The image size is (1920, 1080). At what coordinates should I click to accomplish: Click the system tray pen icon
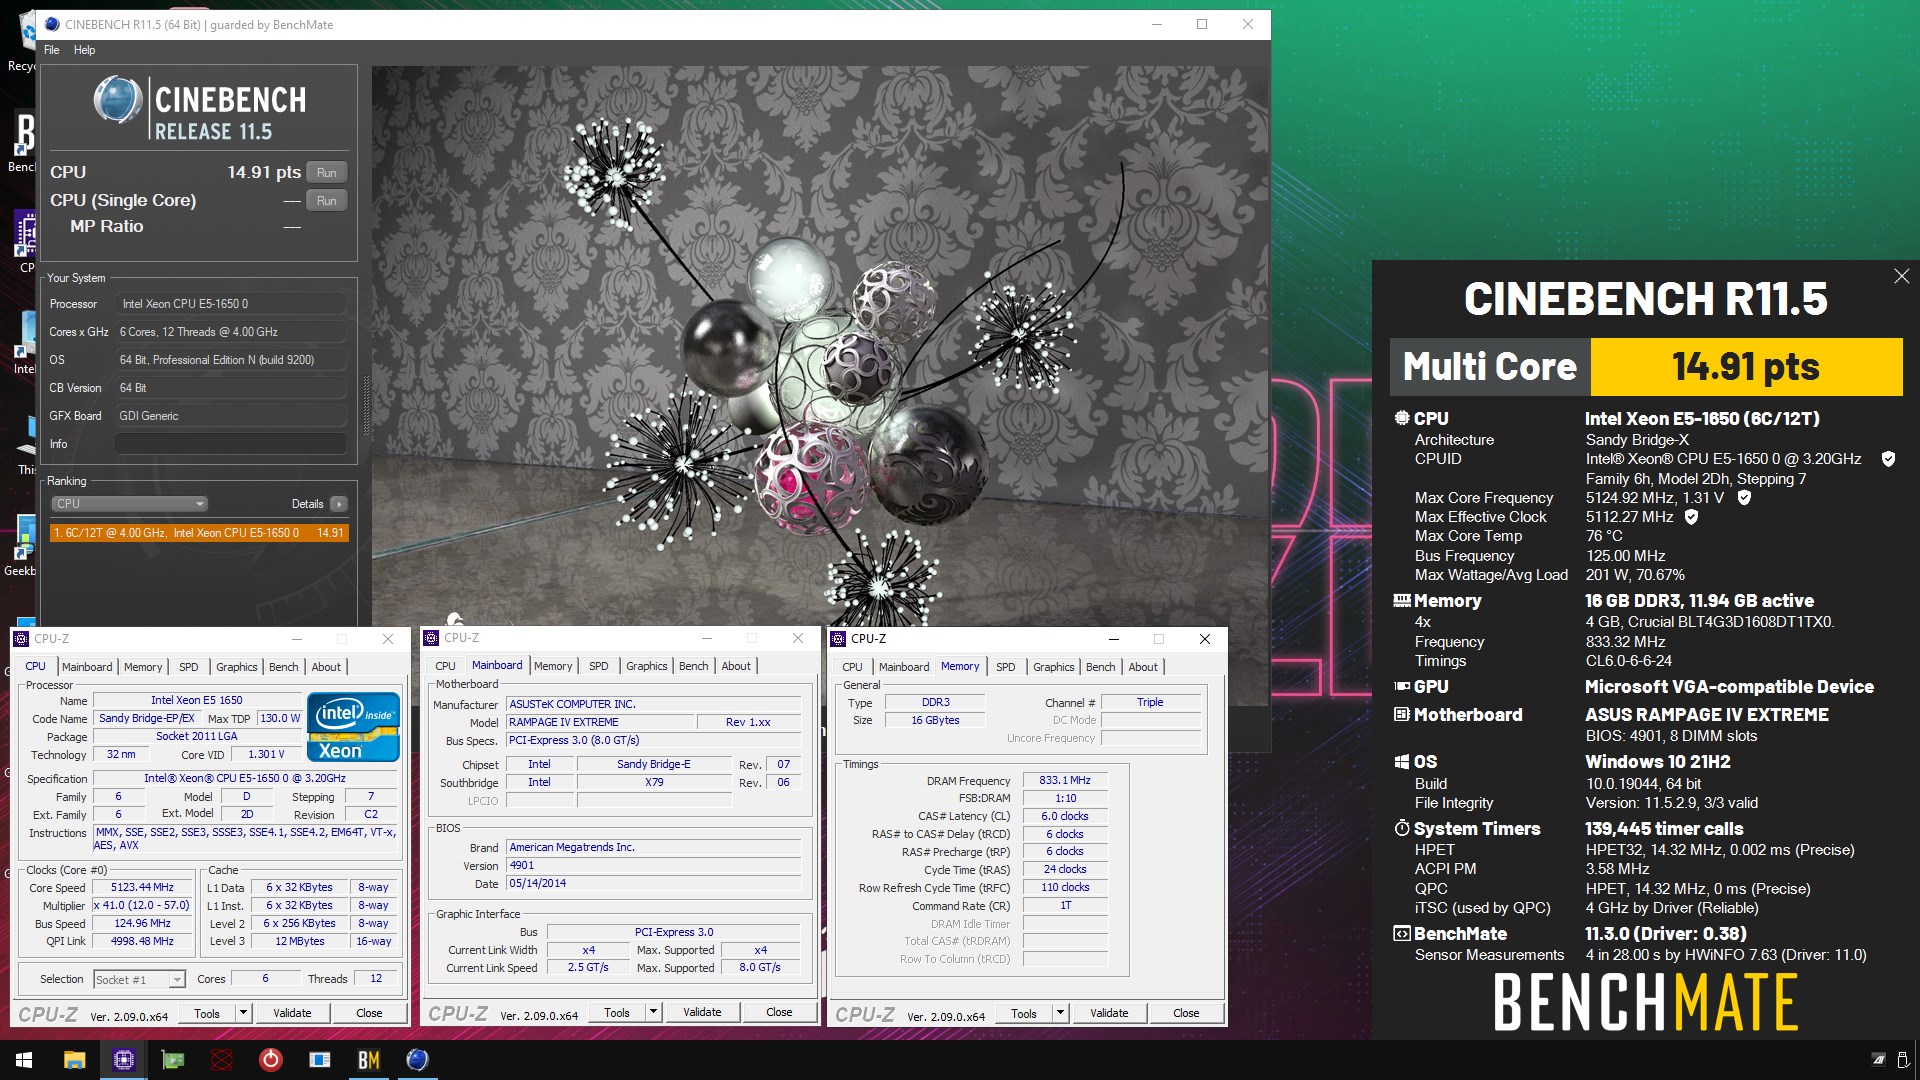(x=1878, y=1060)
